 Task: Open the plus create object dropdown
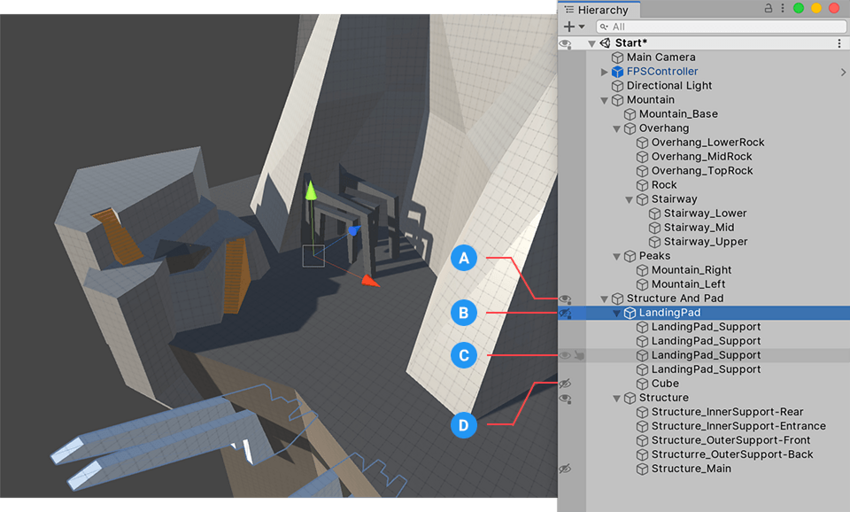(x=574, y=27)
